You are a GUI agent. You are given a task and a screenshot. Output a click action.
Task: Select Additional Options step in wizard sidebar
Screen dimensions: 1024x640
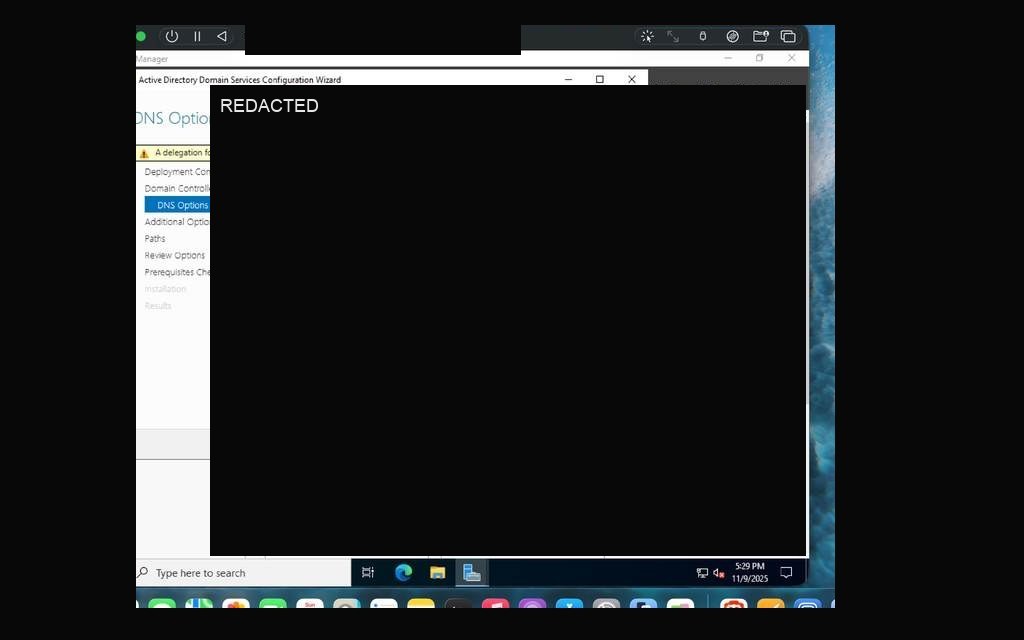177,222
